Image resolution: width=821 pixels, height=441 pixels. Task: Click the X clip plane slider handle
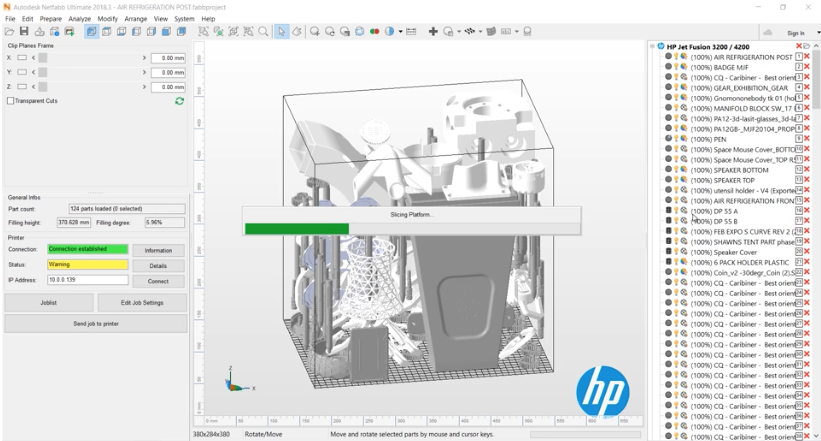(43, 58)
